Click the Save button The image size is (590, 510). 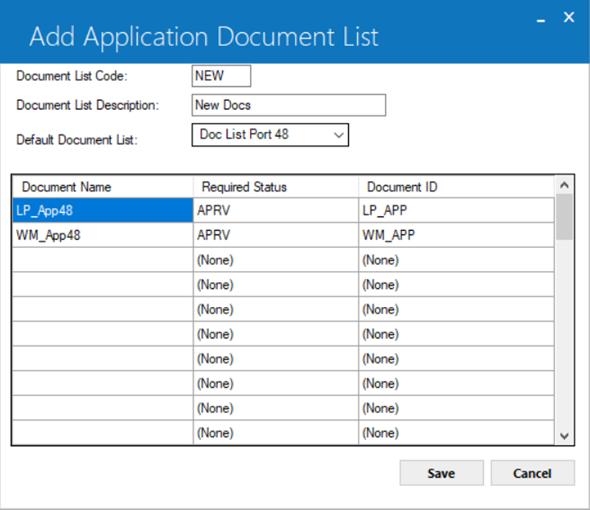coord(441,473)
